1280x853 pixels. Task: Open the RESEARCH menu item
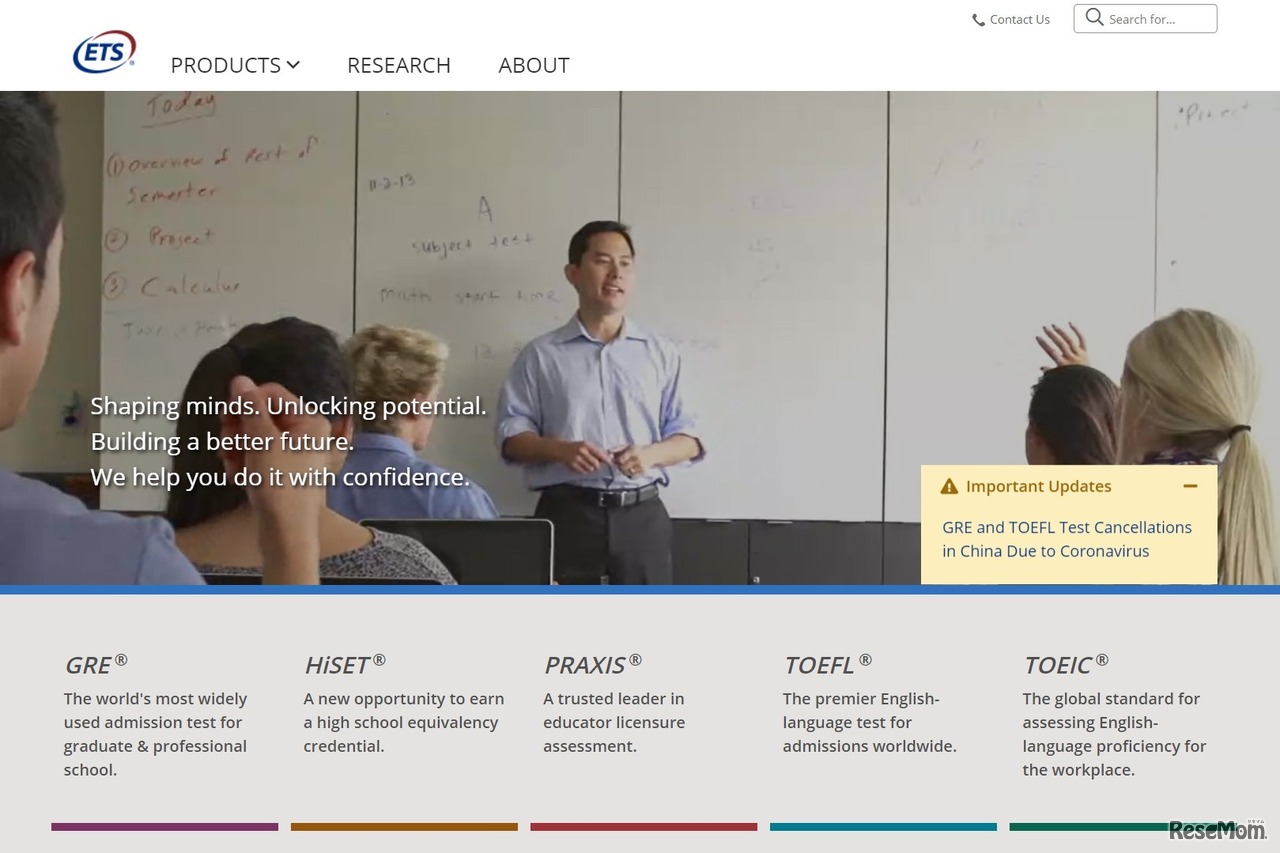coord(398,65)
